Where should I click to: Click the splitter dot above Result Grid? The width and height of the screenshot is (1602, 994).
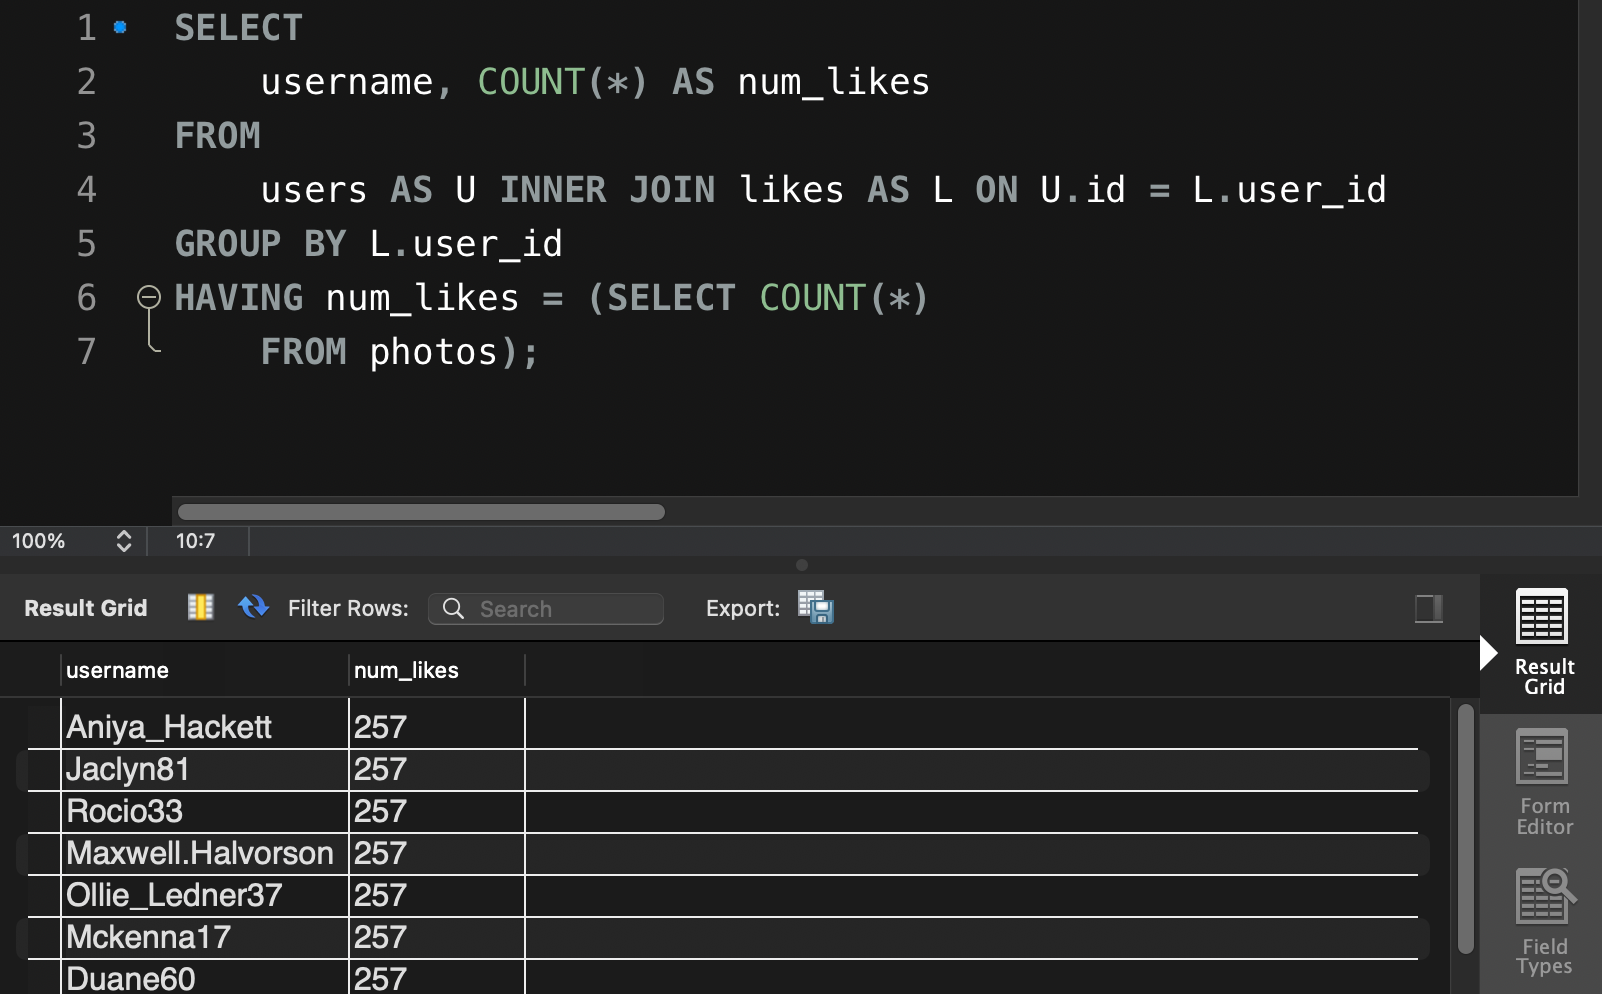point(801,565)
